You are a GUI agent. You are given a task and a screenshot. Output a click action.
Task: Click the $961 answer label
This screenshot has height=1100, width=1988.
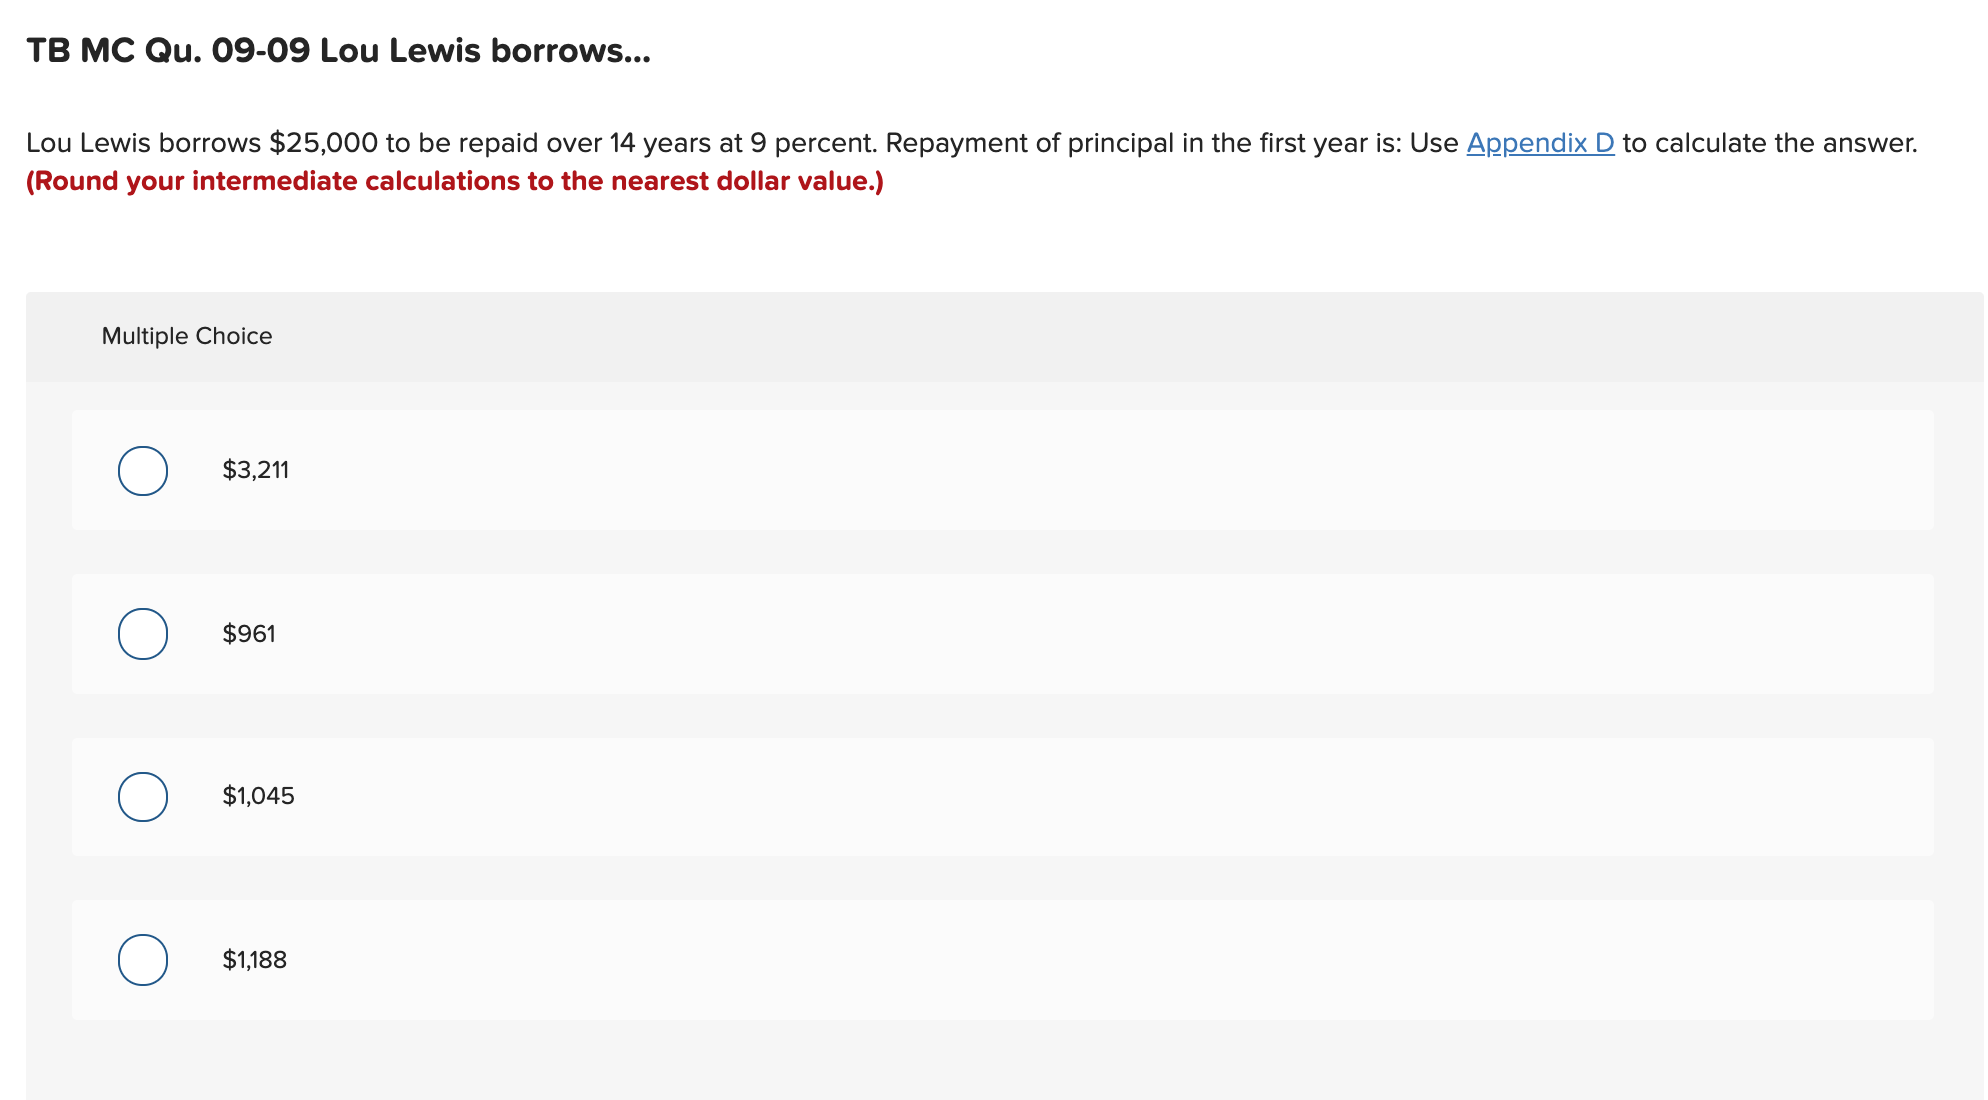248,632
